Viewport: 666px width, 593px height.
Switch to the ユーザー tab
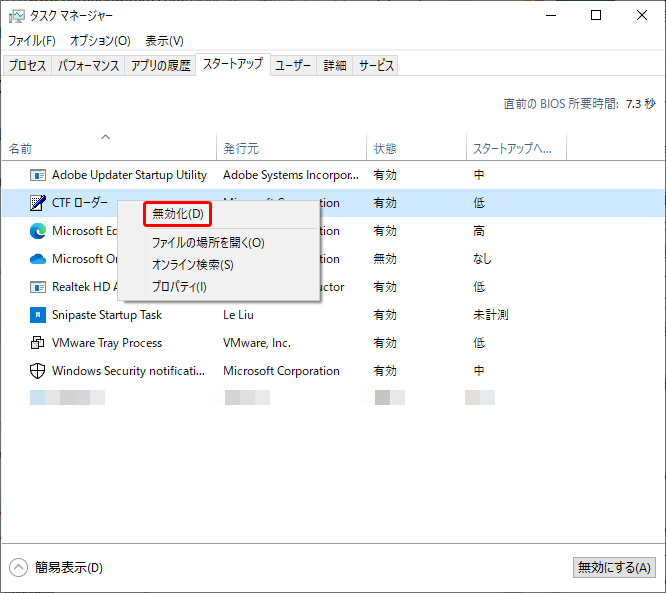click(293, 65)
